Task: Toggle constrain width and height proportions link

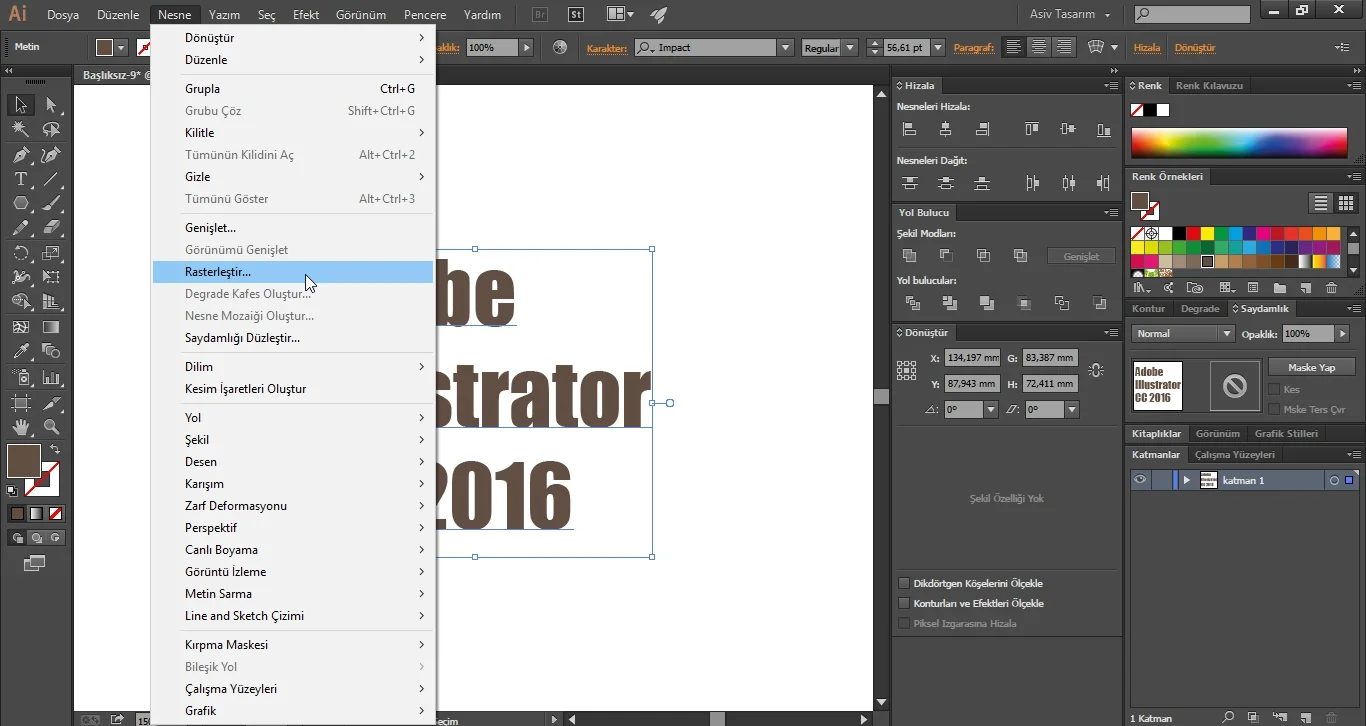Action: click(x=1096, y=370)
